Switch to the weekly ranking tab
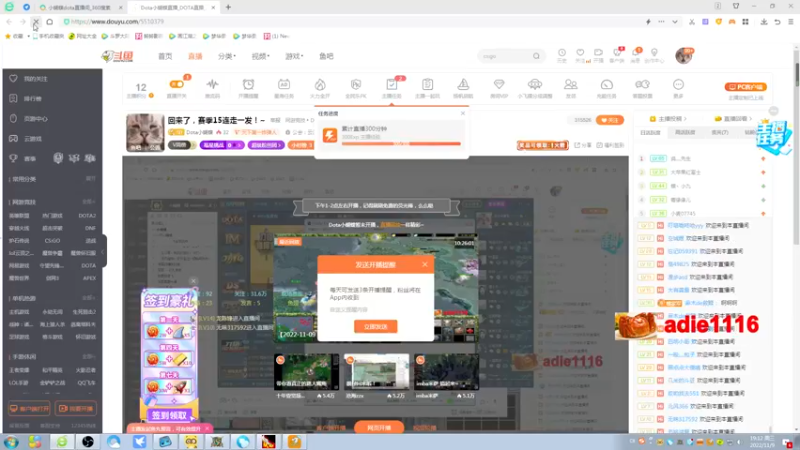The width and height of the screenshot is (800, 450). pyautogui.click(x=685, y=133)
